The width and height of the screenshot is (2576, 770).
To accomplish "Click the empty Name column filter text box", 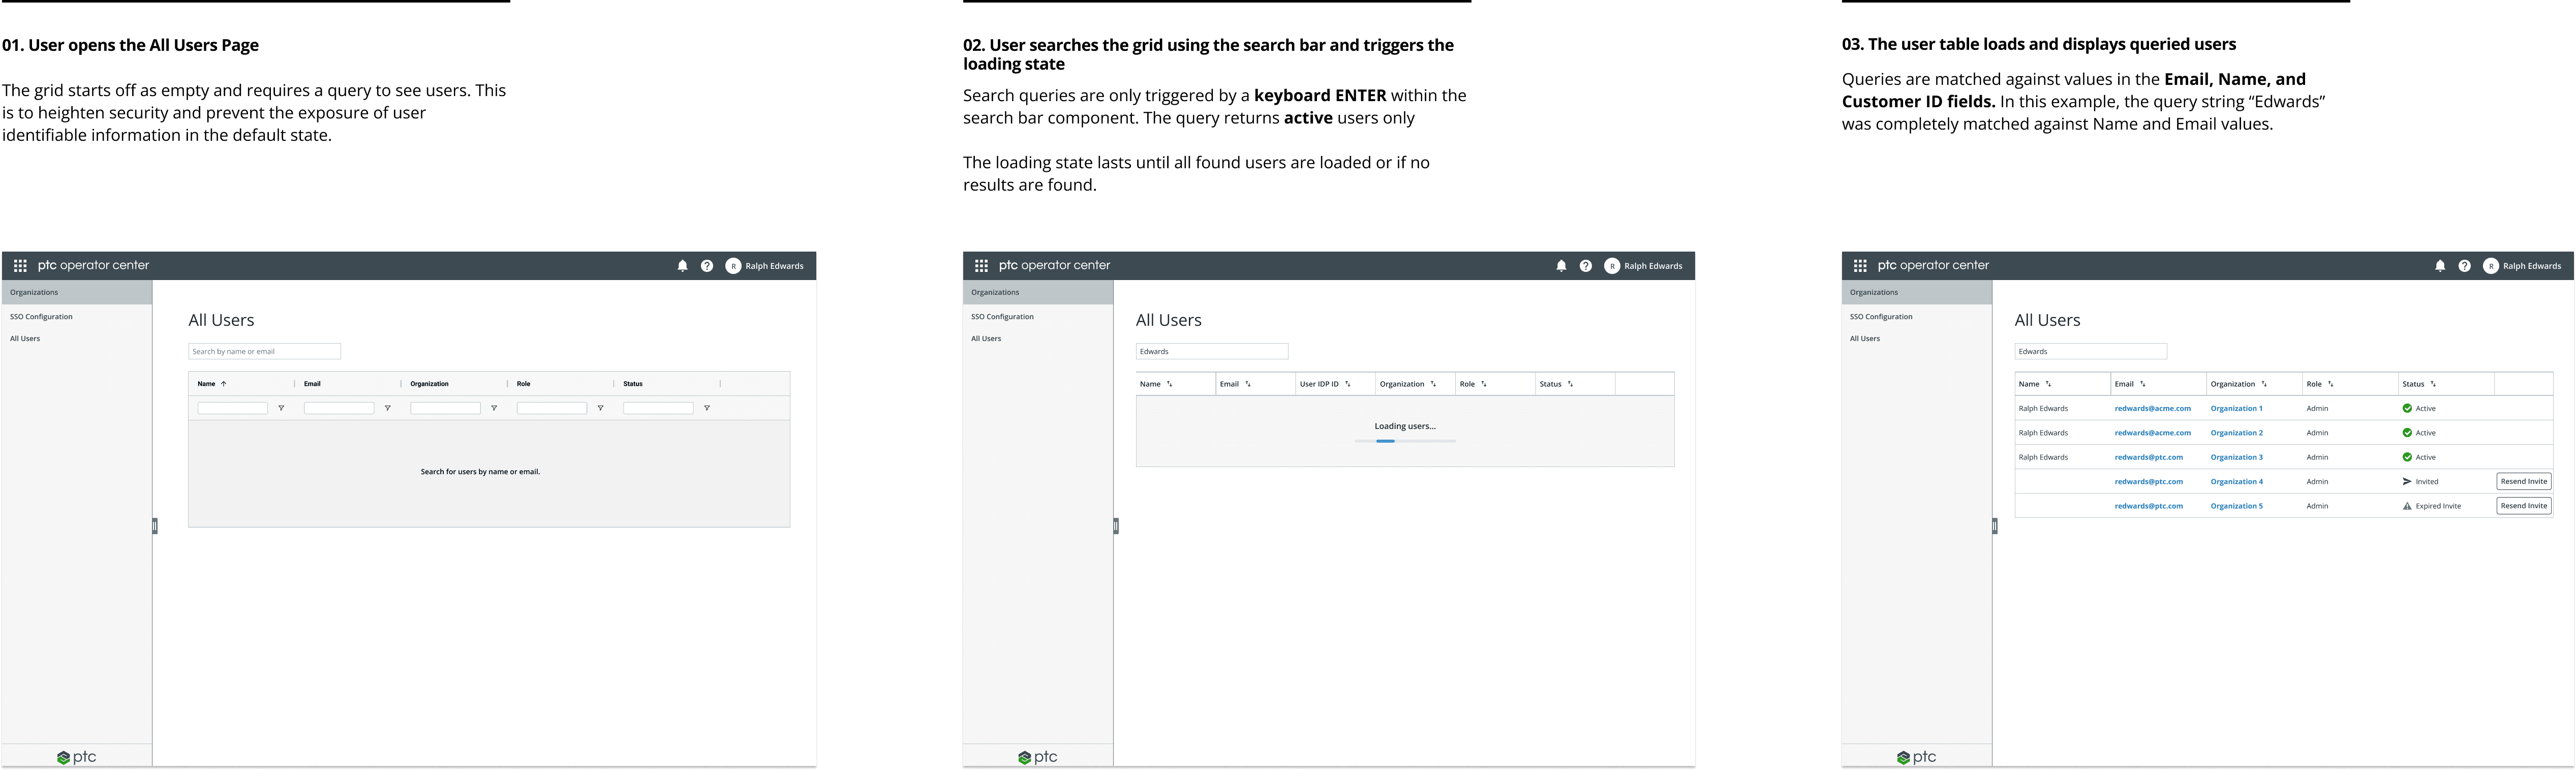I will click(x=232, y=408).
